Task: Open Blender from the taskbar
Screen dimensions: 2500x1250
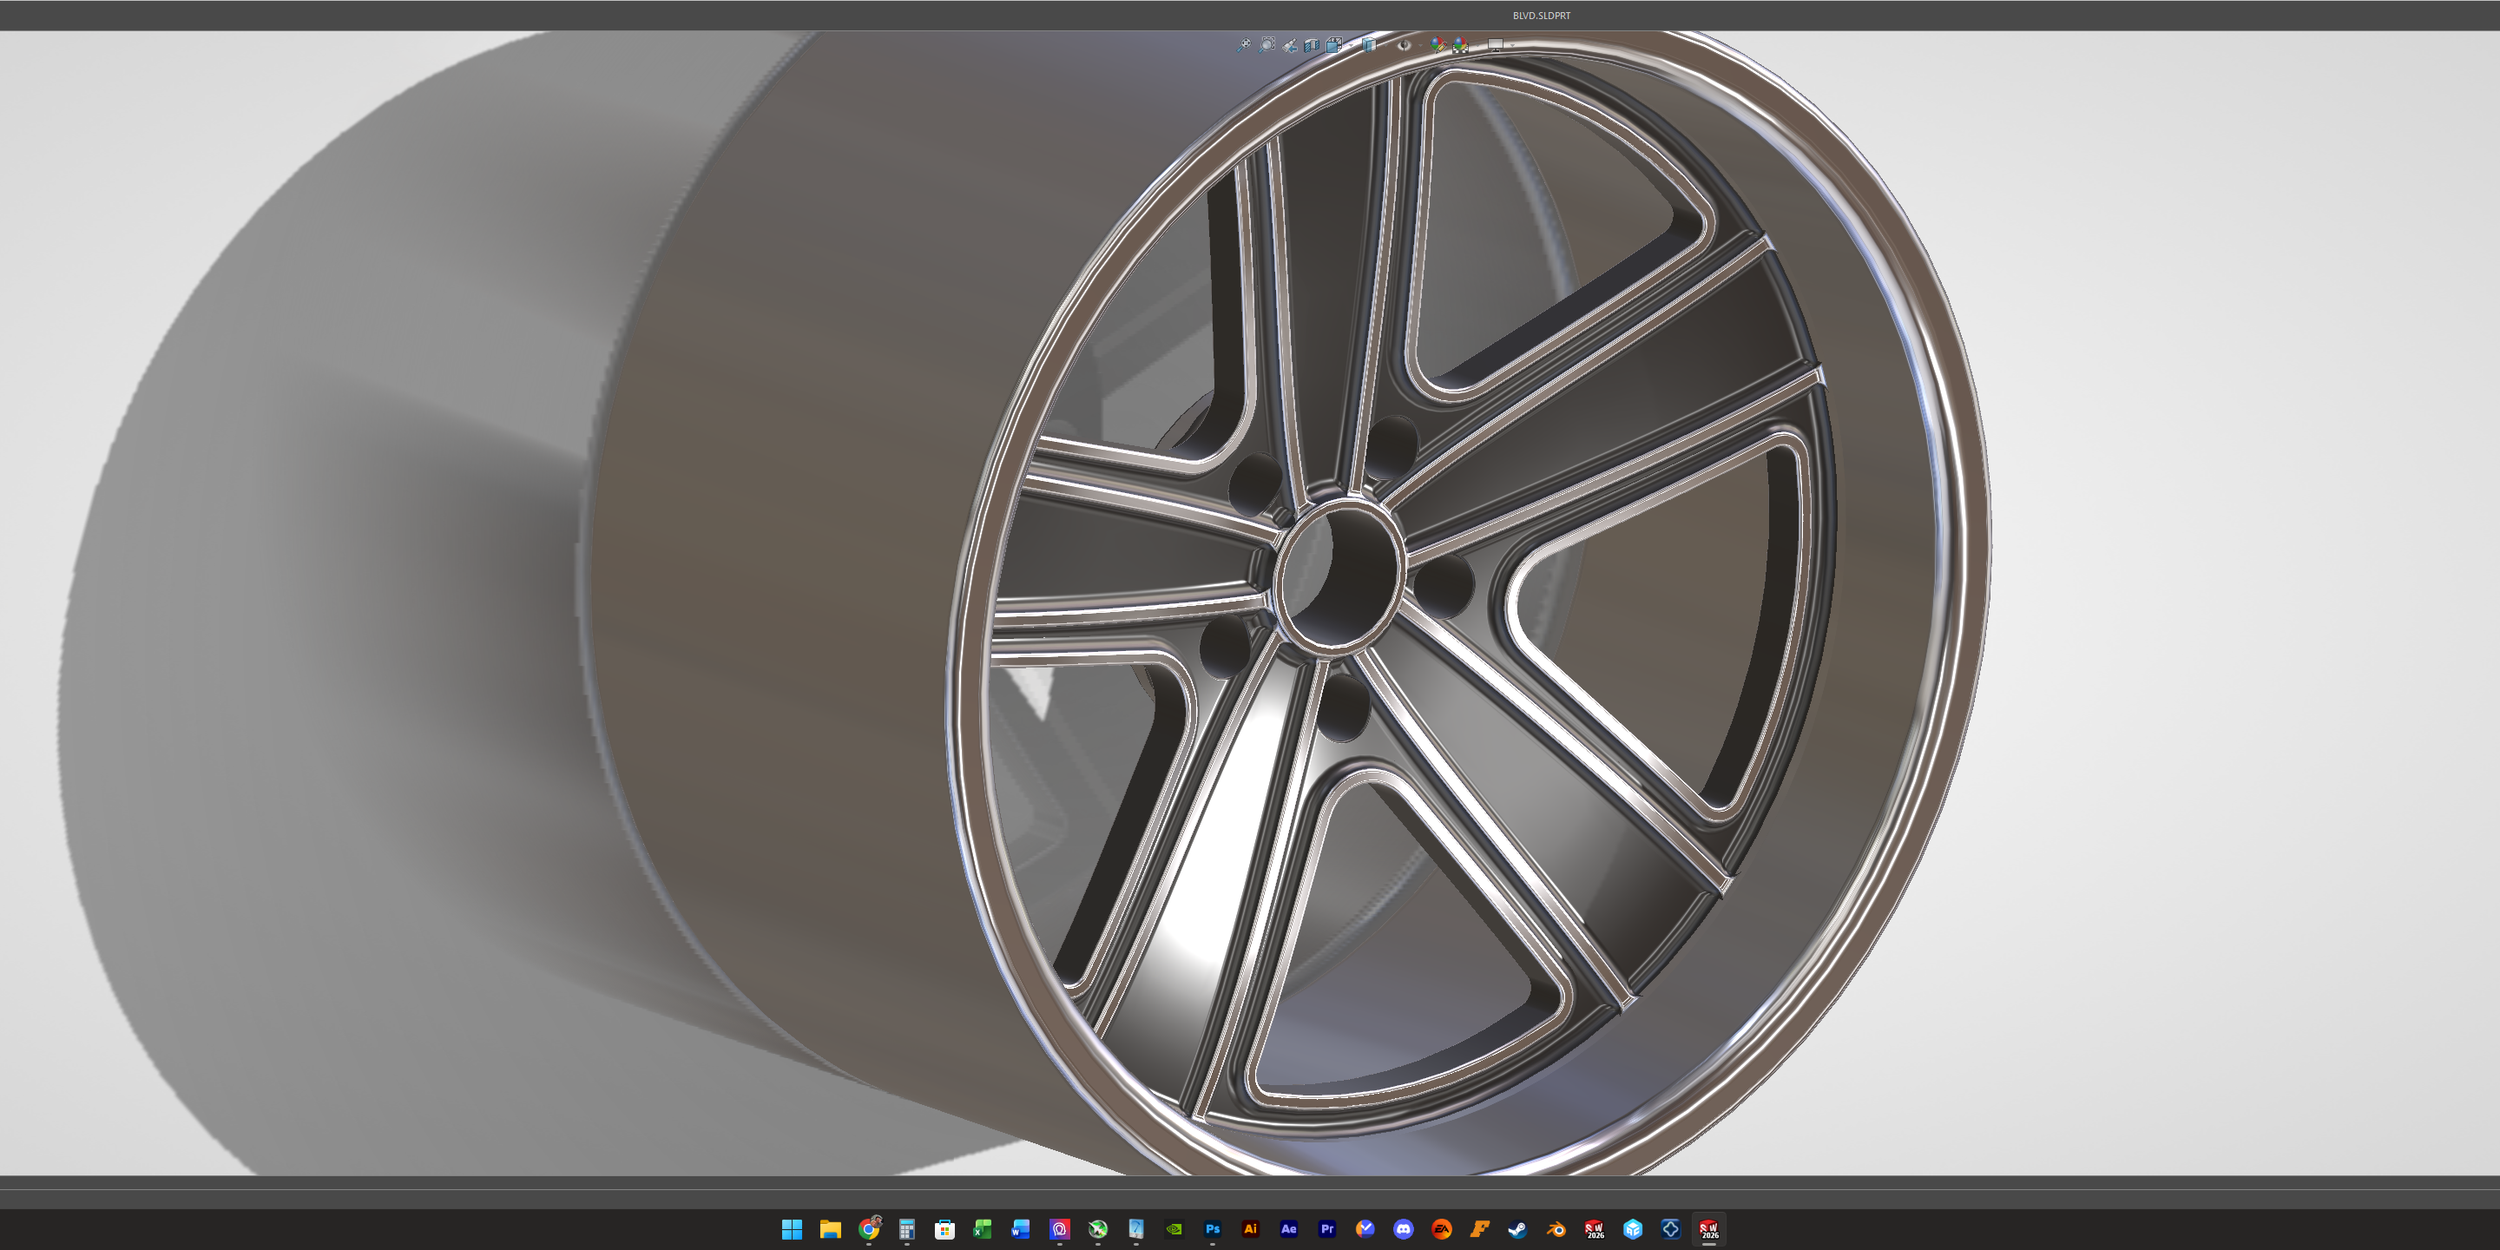Action: coord(1556,1229)
